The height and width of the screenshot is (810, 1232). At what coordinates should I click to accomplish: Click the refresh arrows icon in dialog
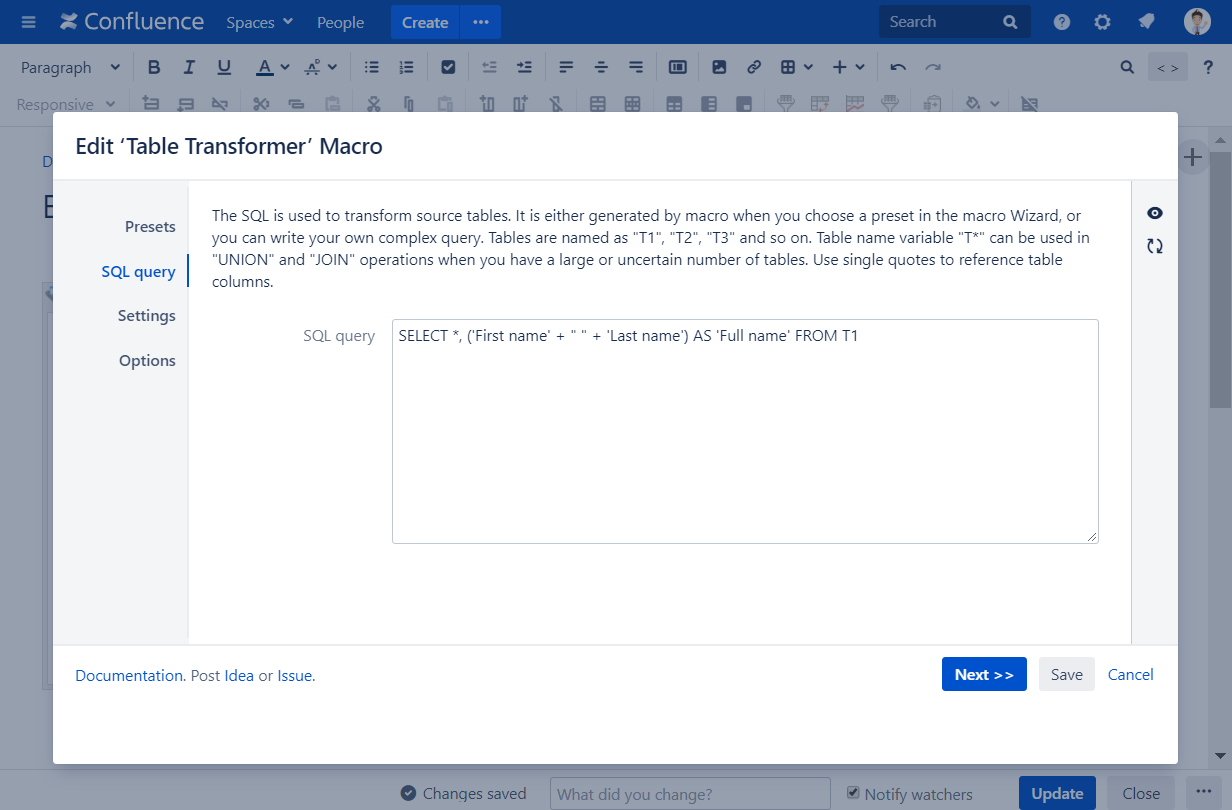point(1155,246)
